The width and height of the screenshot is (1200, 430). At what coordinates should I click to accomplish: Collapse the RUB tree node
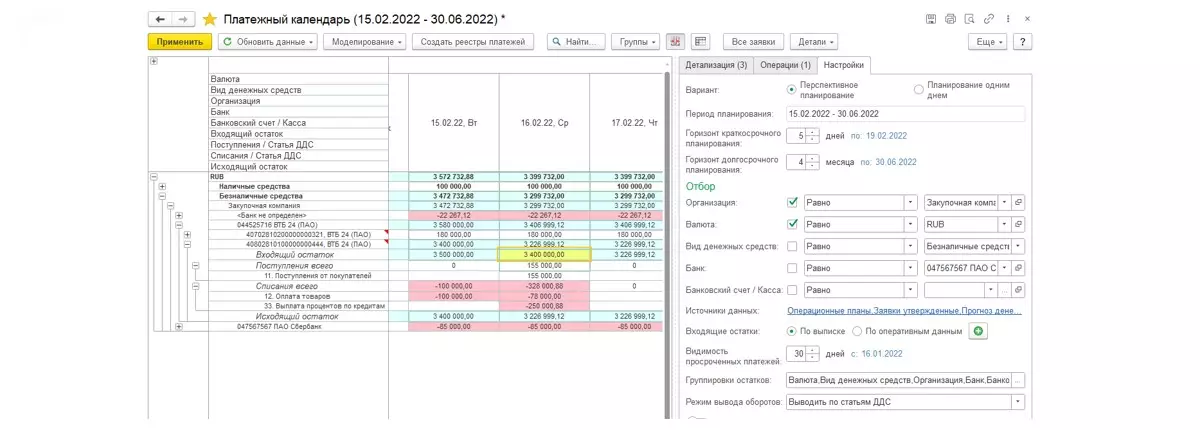(x=154, y=177)
